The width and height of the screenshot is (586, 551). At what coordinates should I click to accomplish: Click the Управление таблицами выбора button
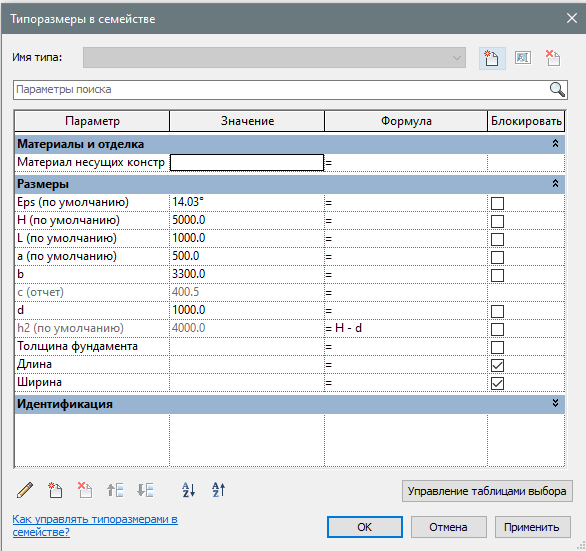coord(487,491)
